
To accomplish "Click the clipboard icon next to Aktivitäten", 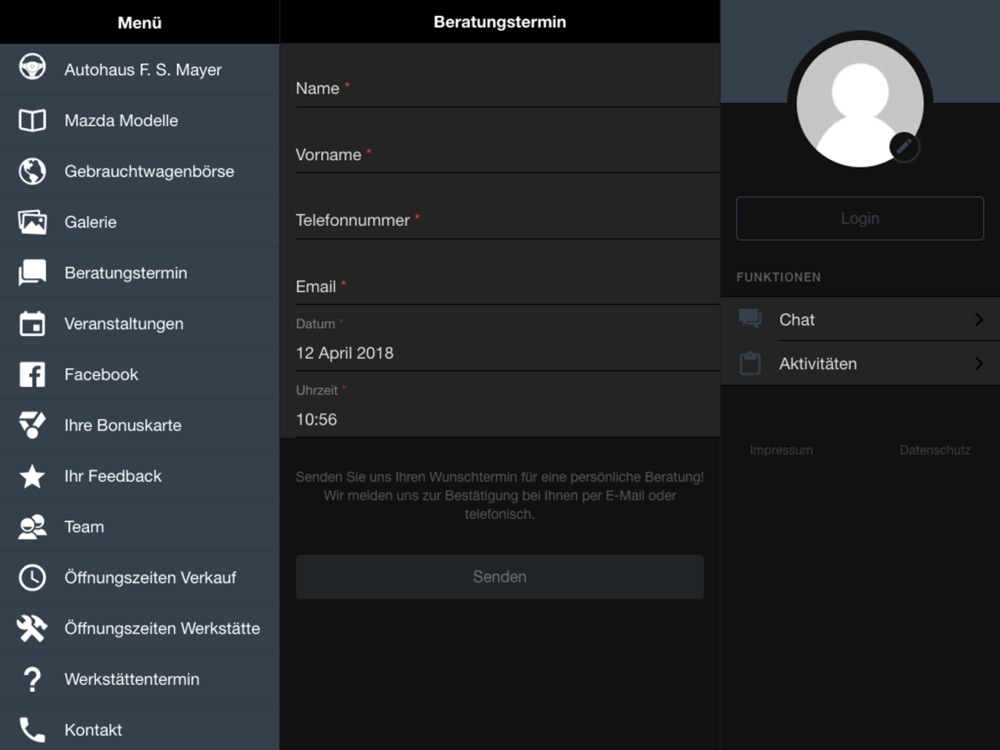I will [x=750, y=363].
